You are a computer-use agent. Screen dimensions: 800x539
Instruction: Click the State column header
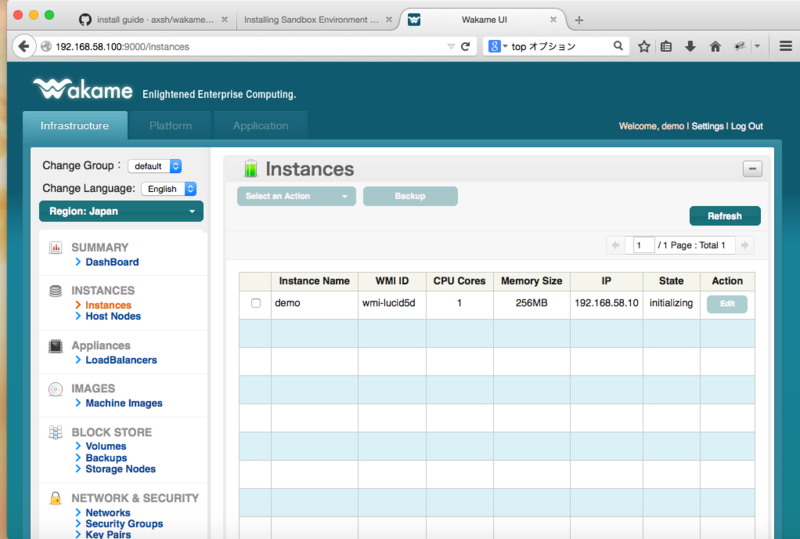tap(671, 281)
